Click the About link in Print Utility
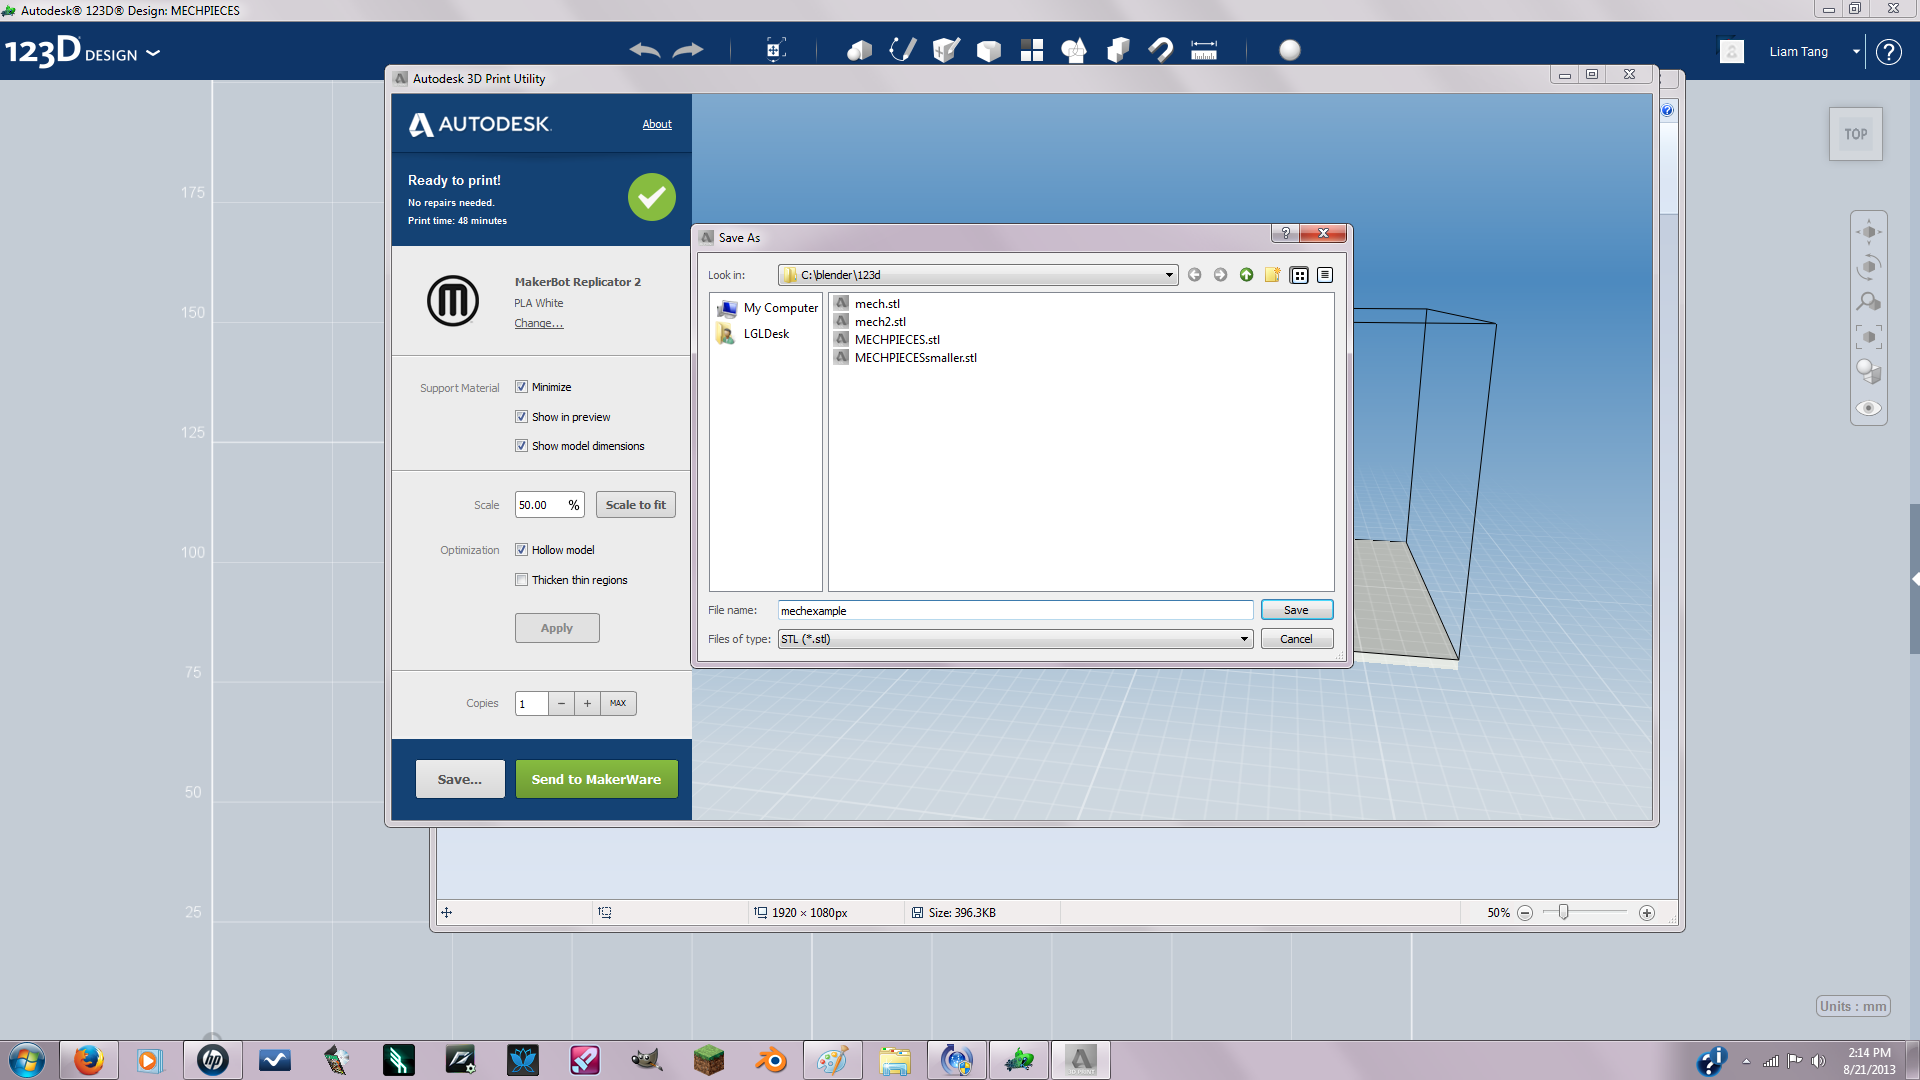Viewport: 1920px width, 1080px height. (657, 124)
